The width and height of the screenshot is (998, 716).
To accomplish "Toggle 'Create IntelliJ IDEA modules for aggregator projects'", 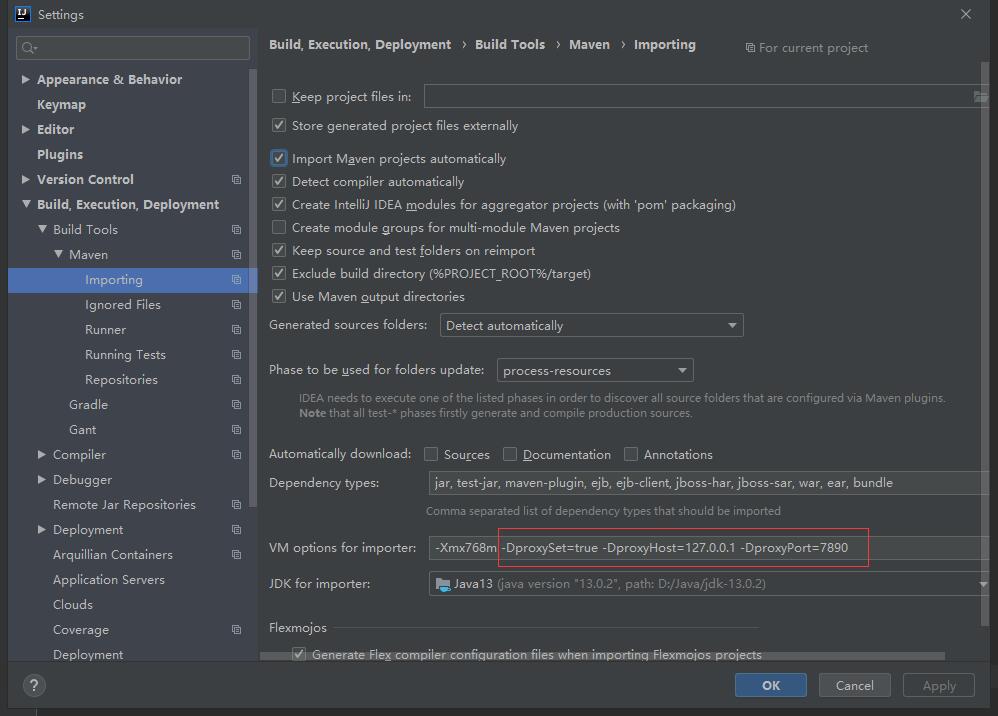I will coord(279,204).
